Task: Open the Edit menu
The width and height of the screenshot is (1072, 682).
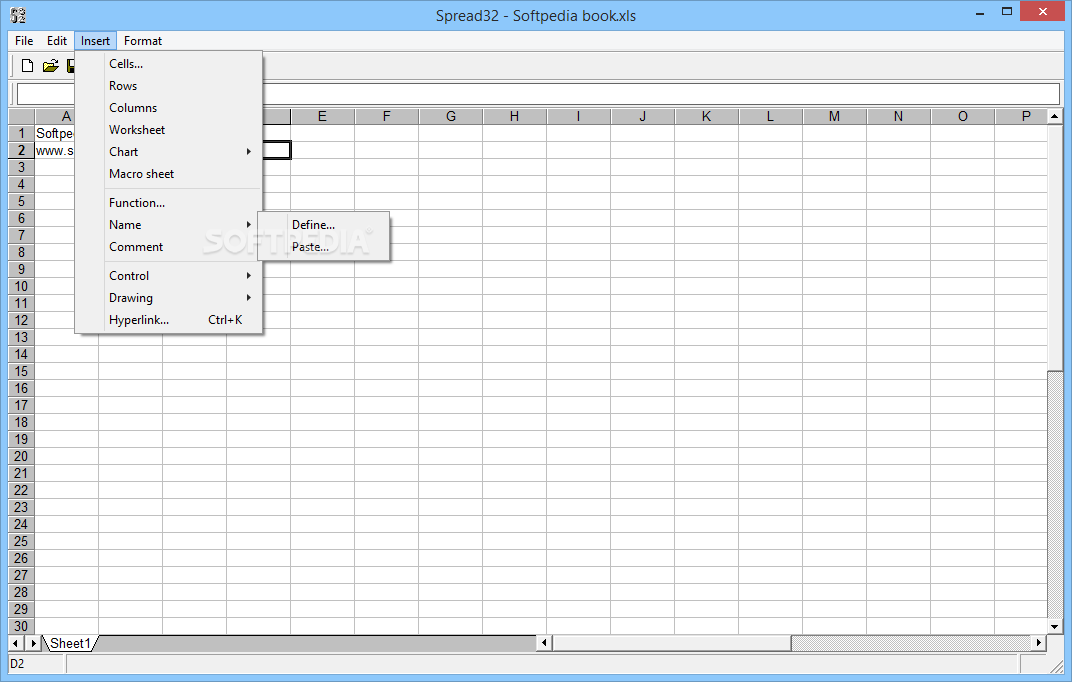Action: tap(57, 41)
